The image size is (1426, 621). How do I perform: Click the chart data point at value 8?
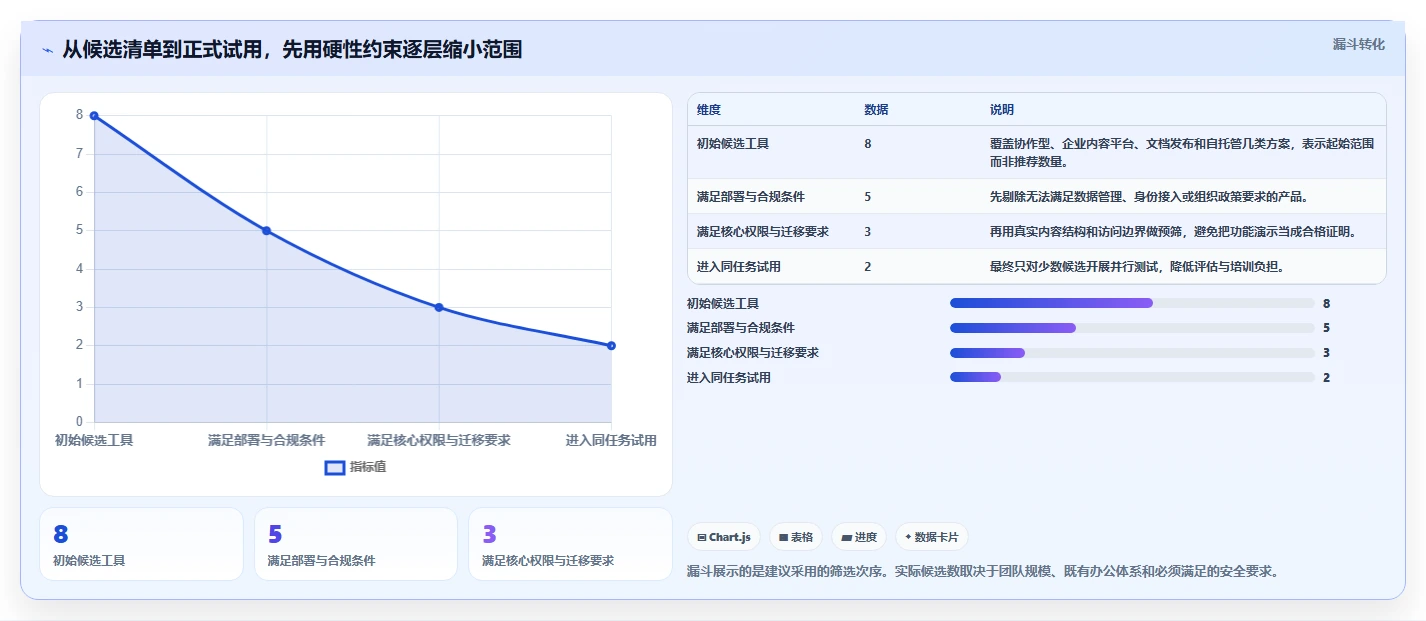tap(94, 116)
